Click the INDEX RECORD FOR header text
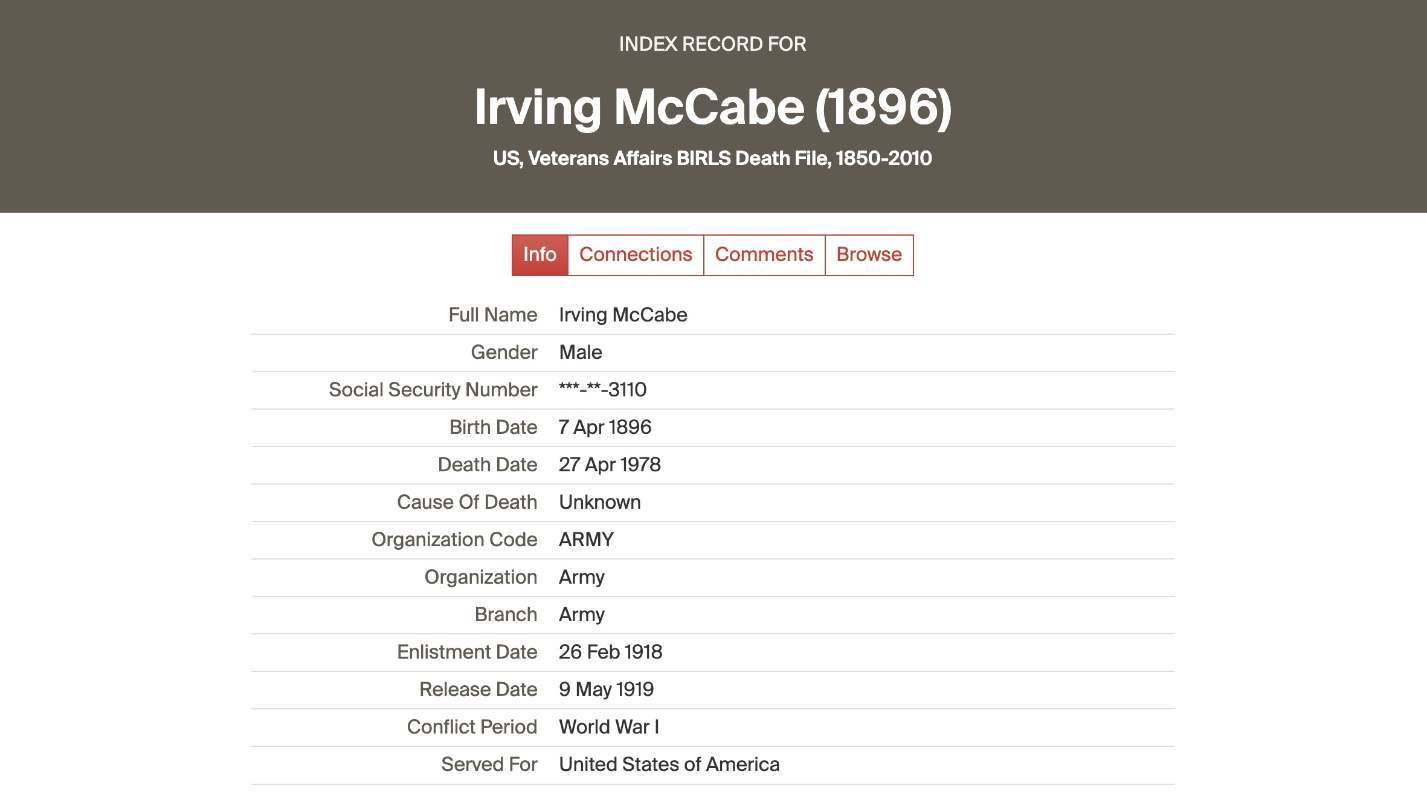Screen dimensions: 1427x800 coord(713,44)
